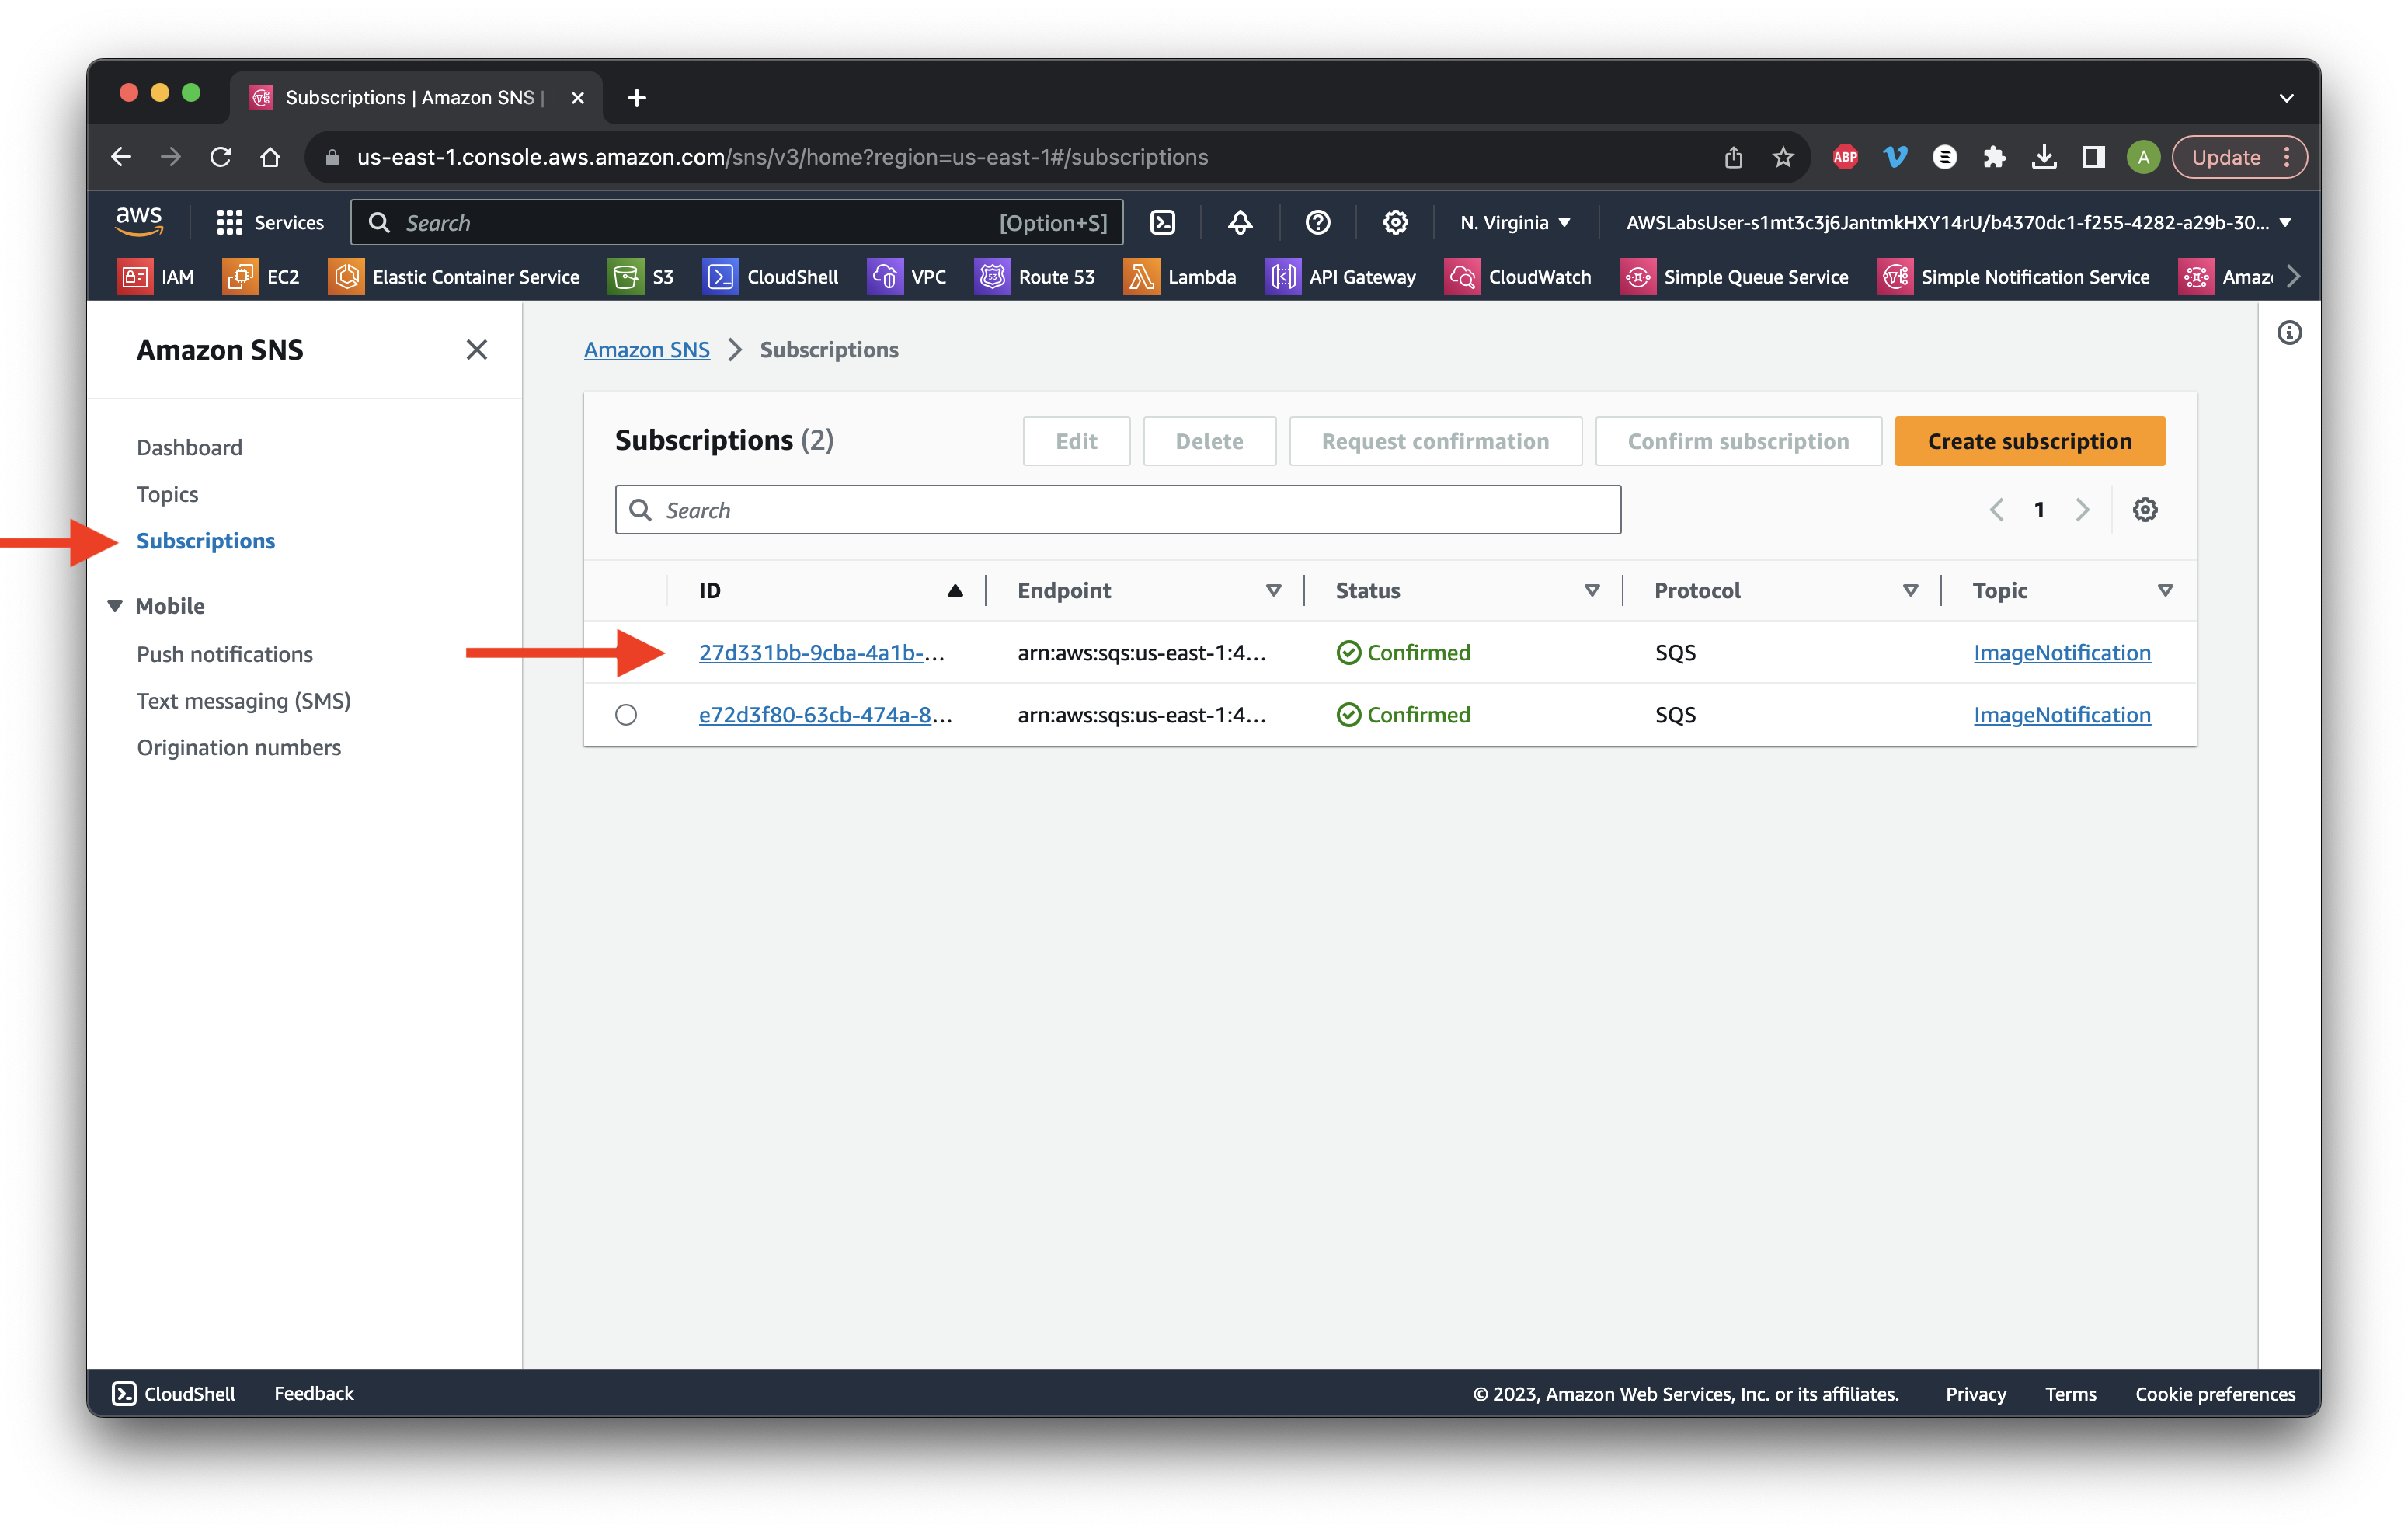Screen dimensions: 2408x1532
Task: Open the API Gateway shortcut
Action: (1341, 277)
